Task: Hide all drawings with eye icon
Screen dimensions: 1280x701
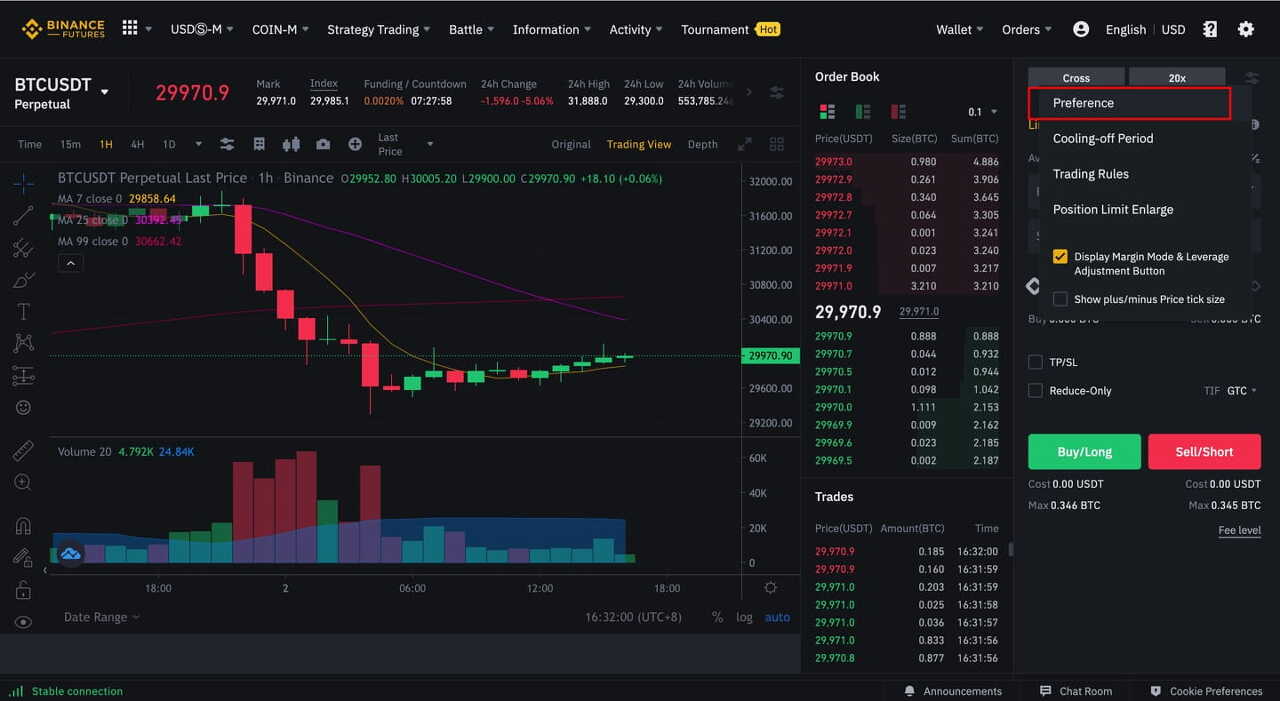Action: click(x=23, y=622)
